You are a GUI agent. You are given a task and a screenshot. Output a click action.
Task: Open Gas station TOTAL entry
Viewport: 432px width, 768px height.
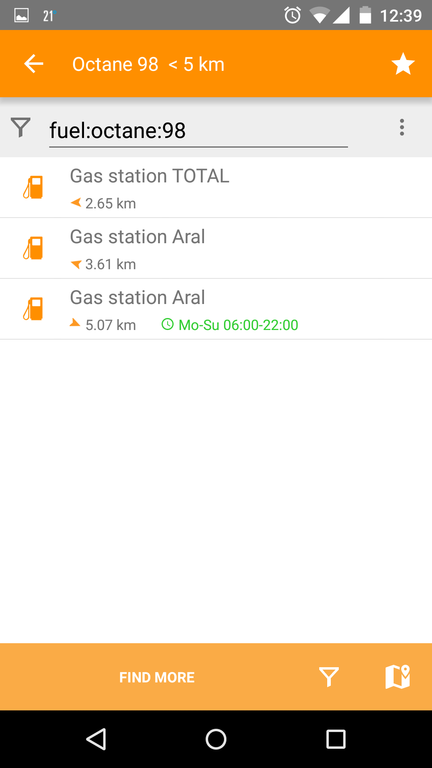click(216, 188)
